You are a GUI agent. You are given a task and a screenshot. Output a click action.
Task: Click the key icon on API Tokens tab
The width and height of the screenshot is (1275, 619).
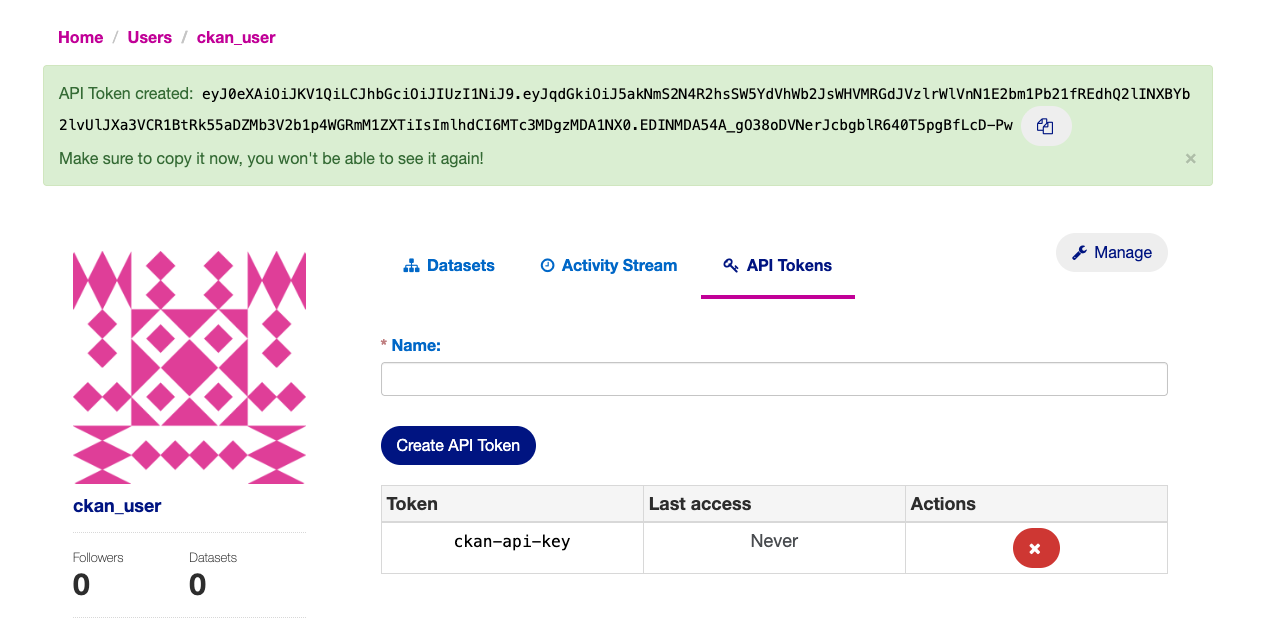coord(728,265)
